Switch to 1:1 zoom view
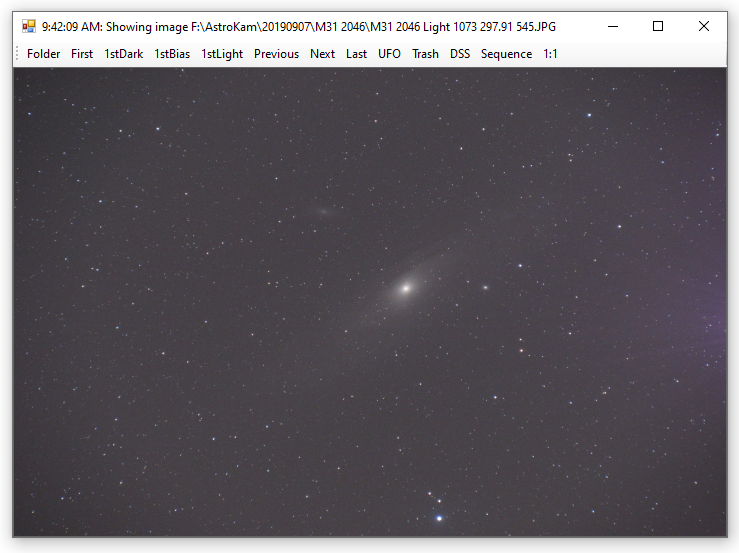Image resolution: width=739 pixels, height=553 pixels. [x=550, y=54]
